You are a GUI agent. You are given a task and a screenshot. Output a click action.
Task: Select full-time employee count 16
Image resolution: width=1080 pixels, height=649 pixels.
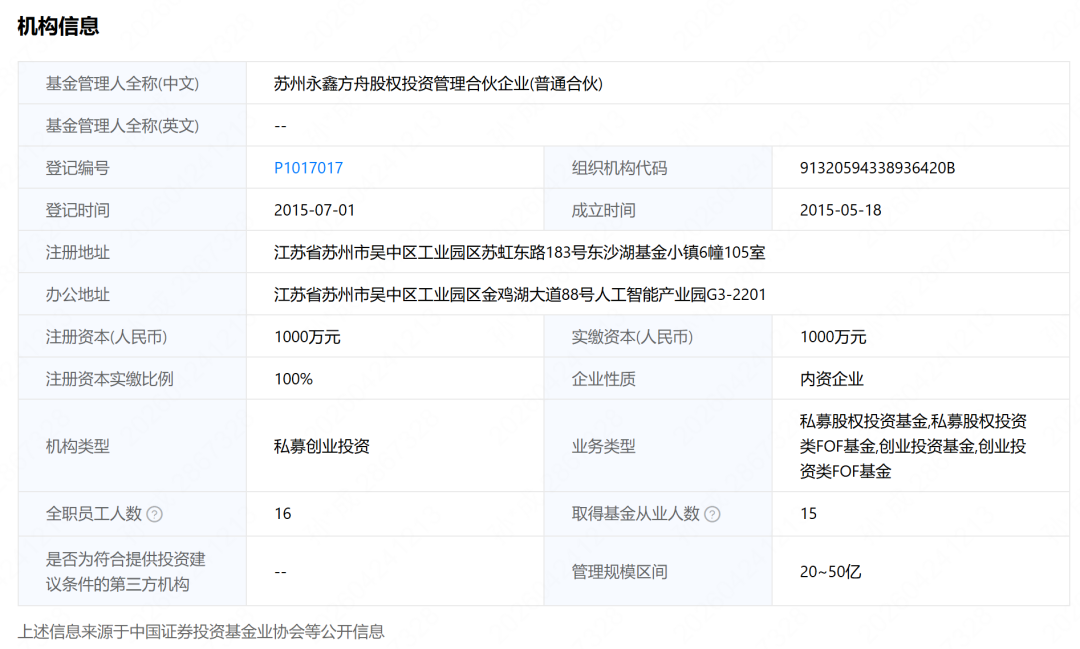tap(283, 514)
